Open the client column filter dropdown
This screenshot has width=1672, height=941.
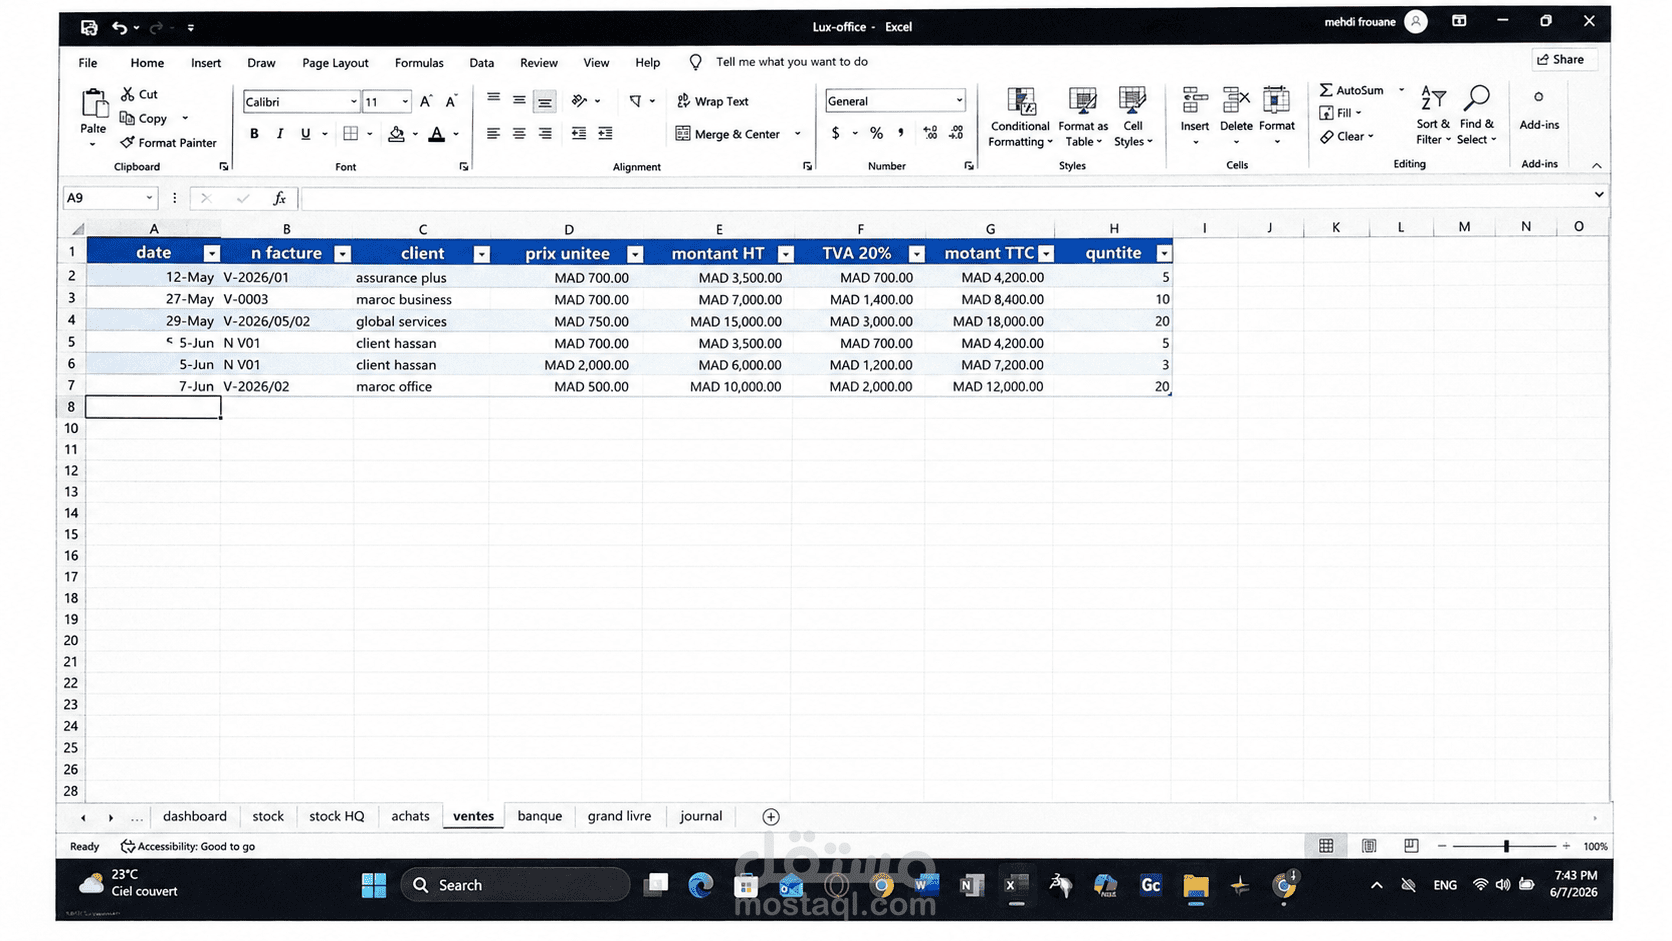[x=481, y=254]
